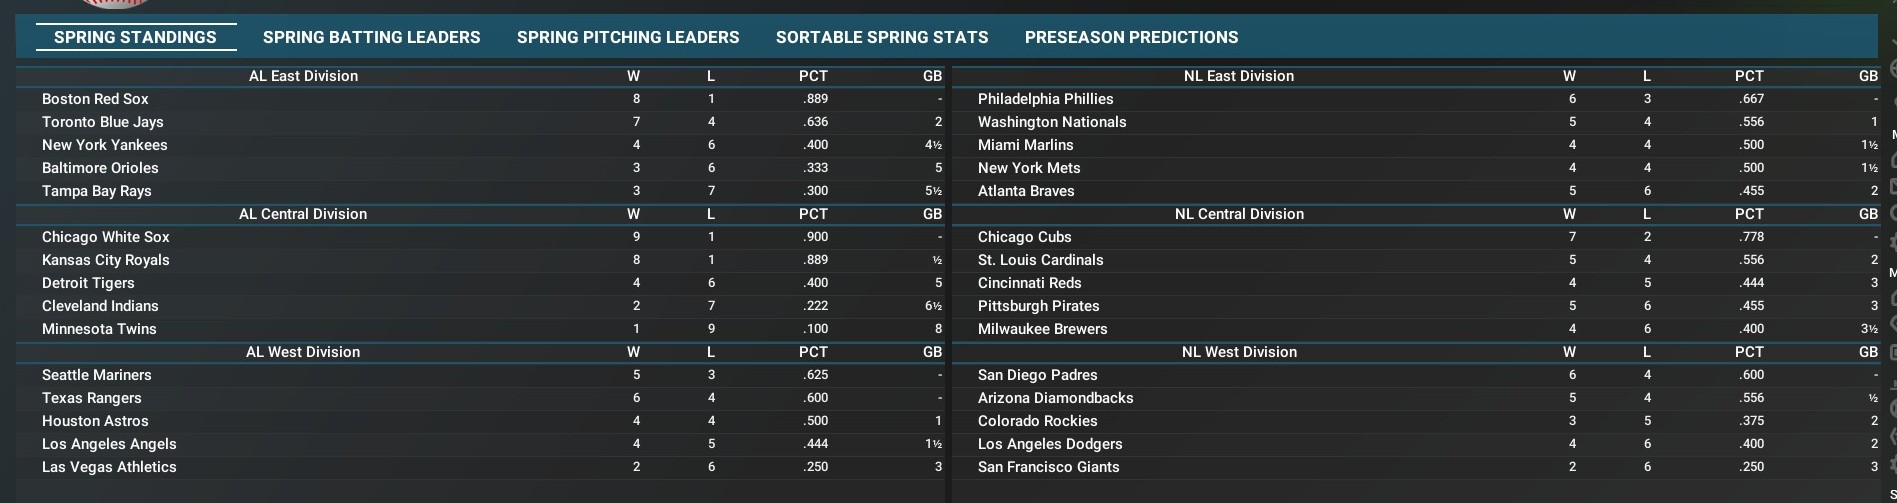This screenshot has height=503, width=1897.
Task: Open the Los Angeles Dodgers team link
Action: [1050, 444]
